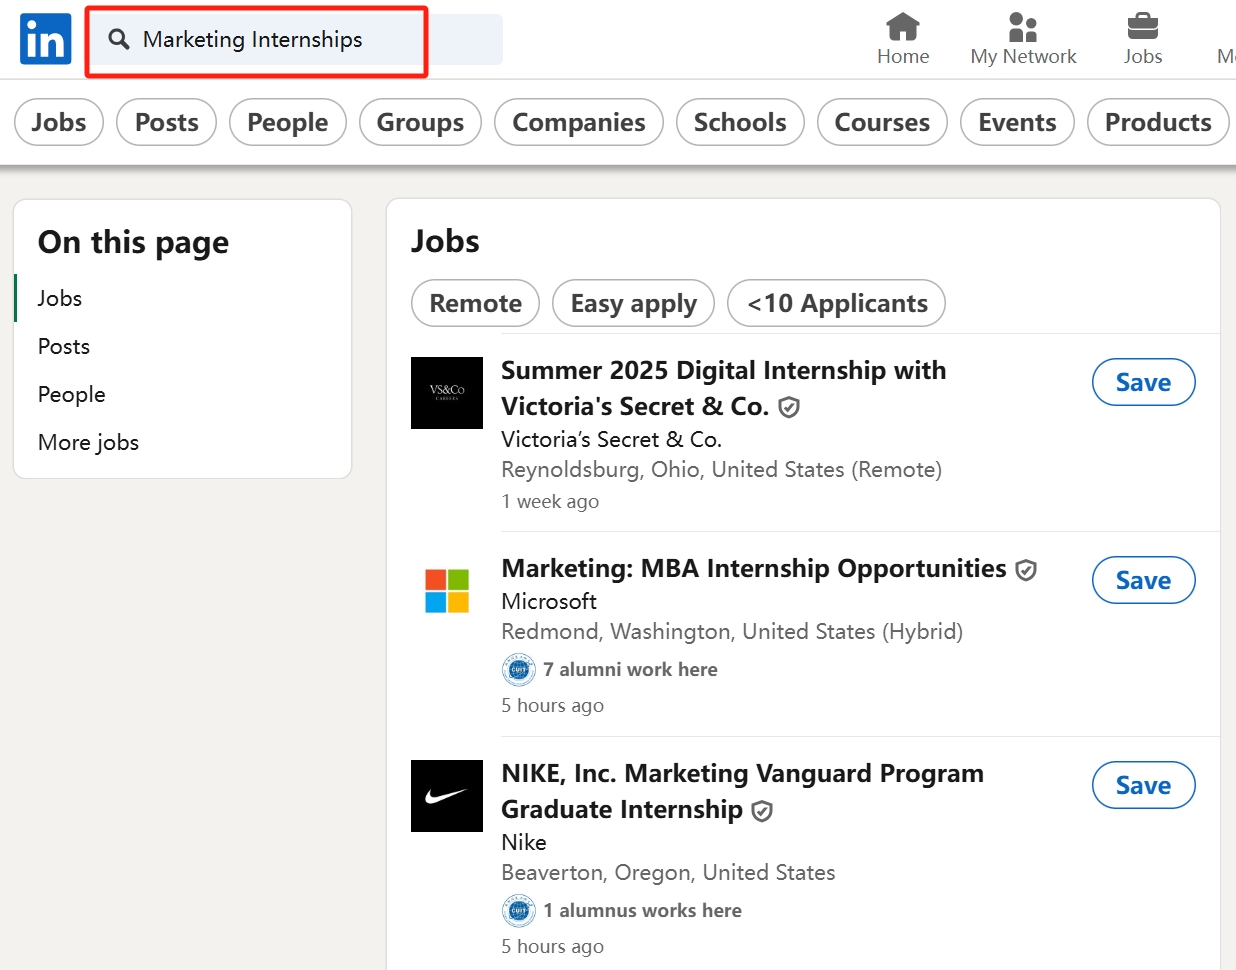
Task: Select the Companies search filter
Action: point(578,121)
